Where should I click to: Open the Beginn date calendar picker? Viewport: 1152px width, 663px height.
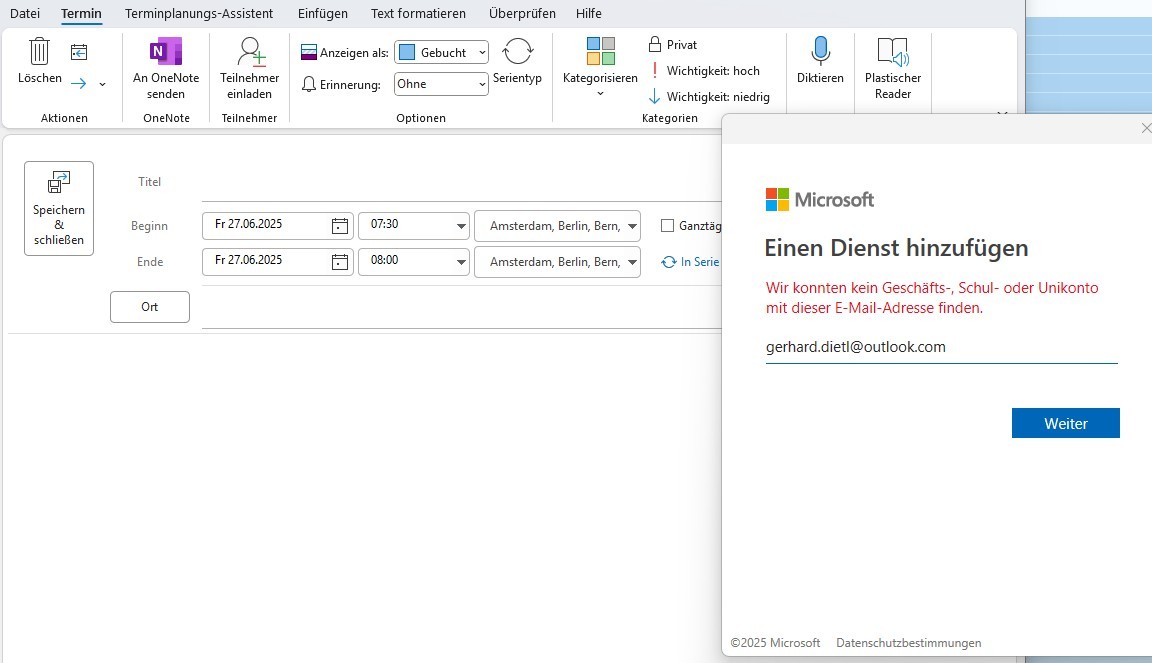point(339,226)
